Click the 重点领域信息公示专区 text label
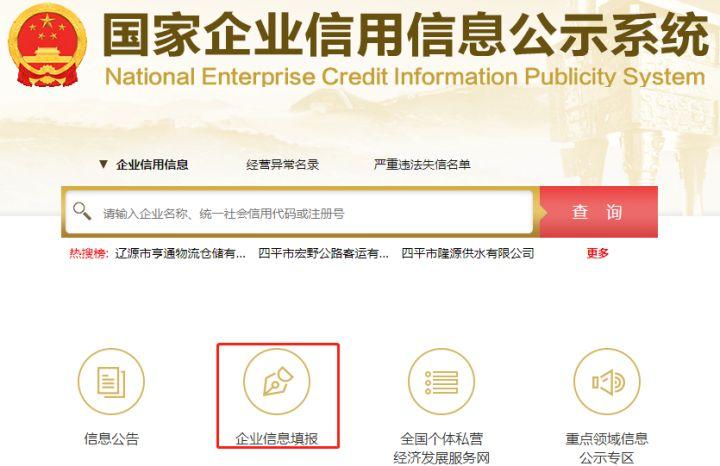 pos(607,448)
